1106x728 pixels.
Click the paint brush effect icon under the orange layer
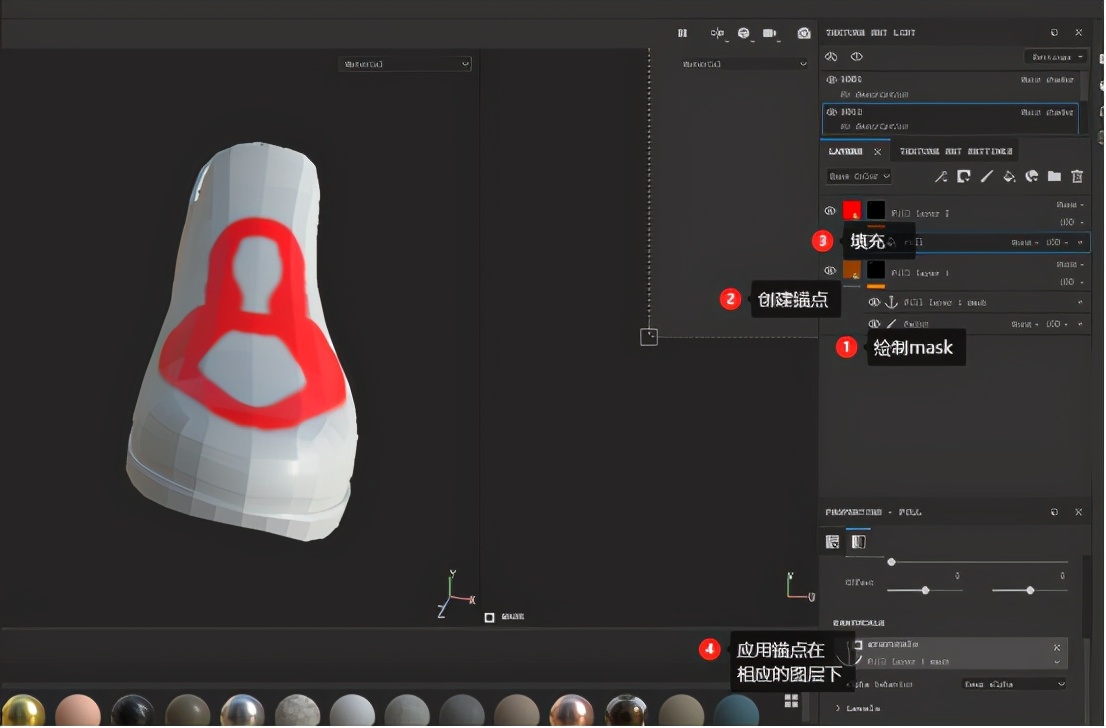(892, 324)
